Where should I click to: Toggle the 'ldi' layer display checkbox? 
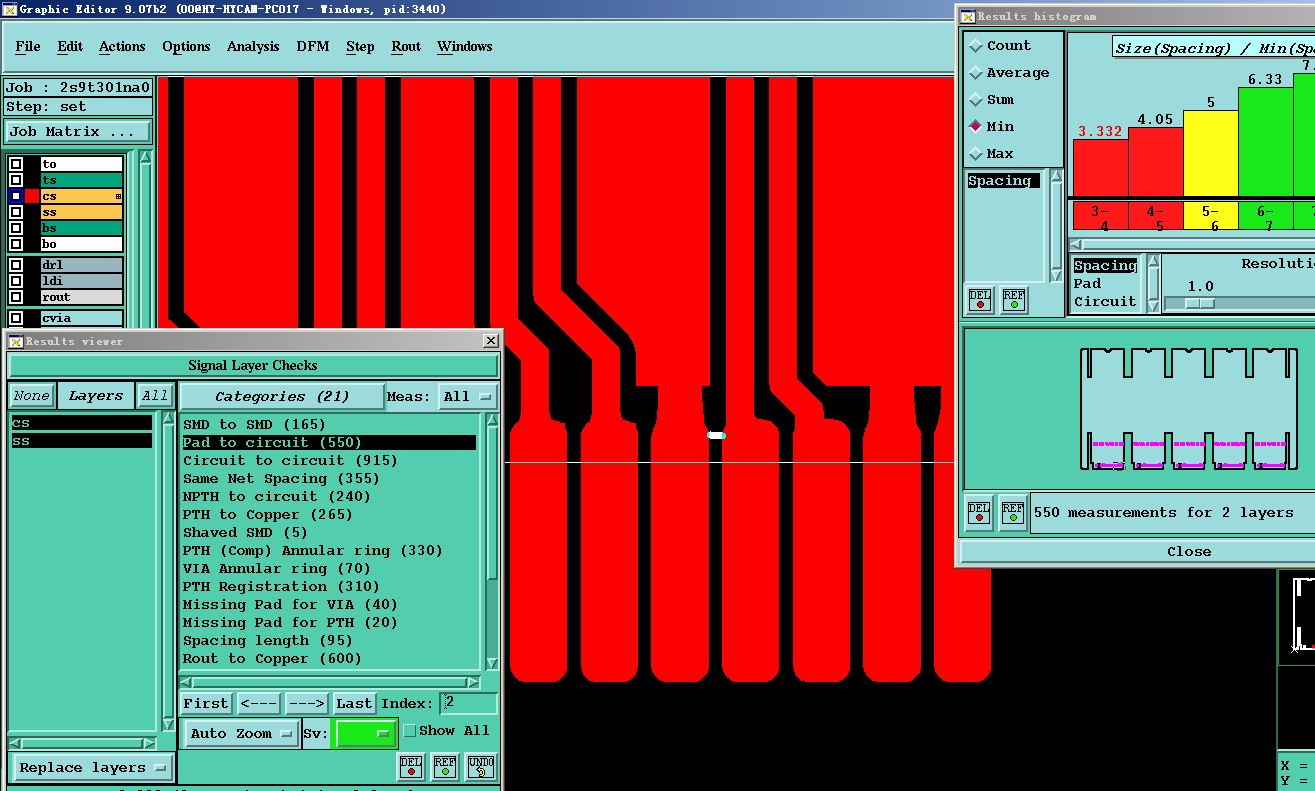[x=16, y=281]
